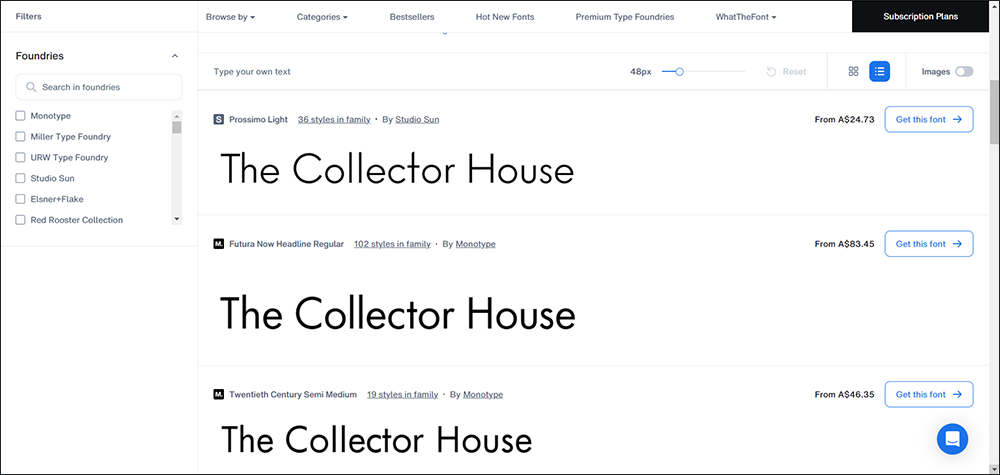Open the chat support bubble icon
The height and width of the screenshot is (475, 1000).
pyautogui.click(x=952, y=439)
